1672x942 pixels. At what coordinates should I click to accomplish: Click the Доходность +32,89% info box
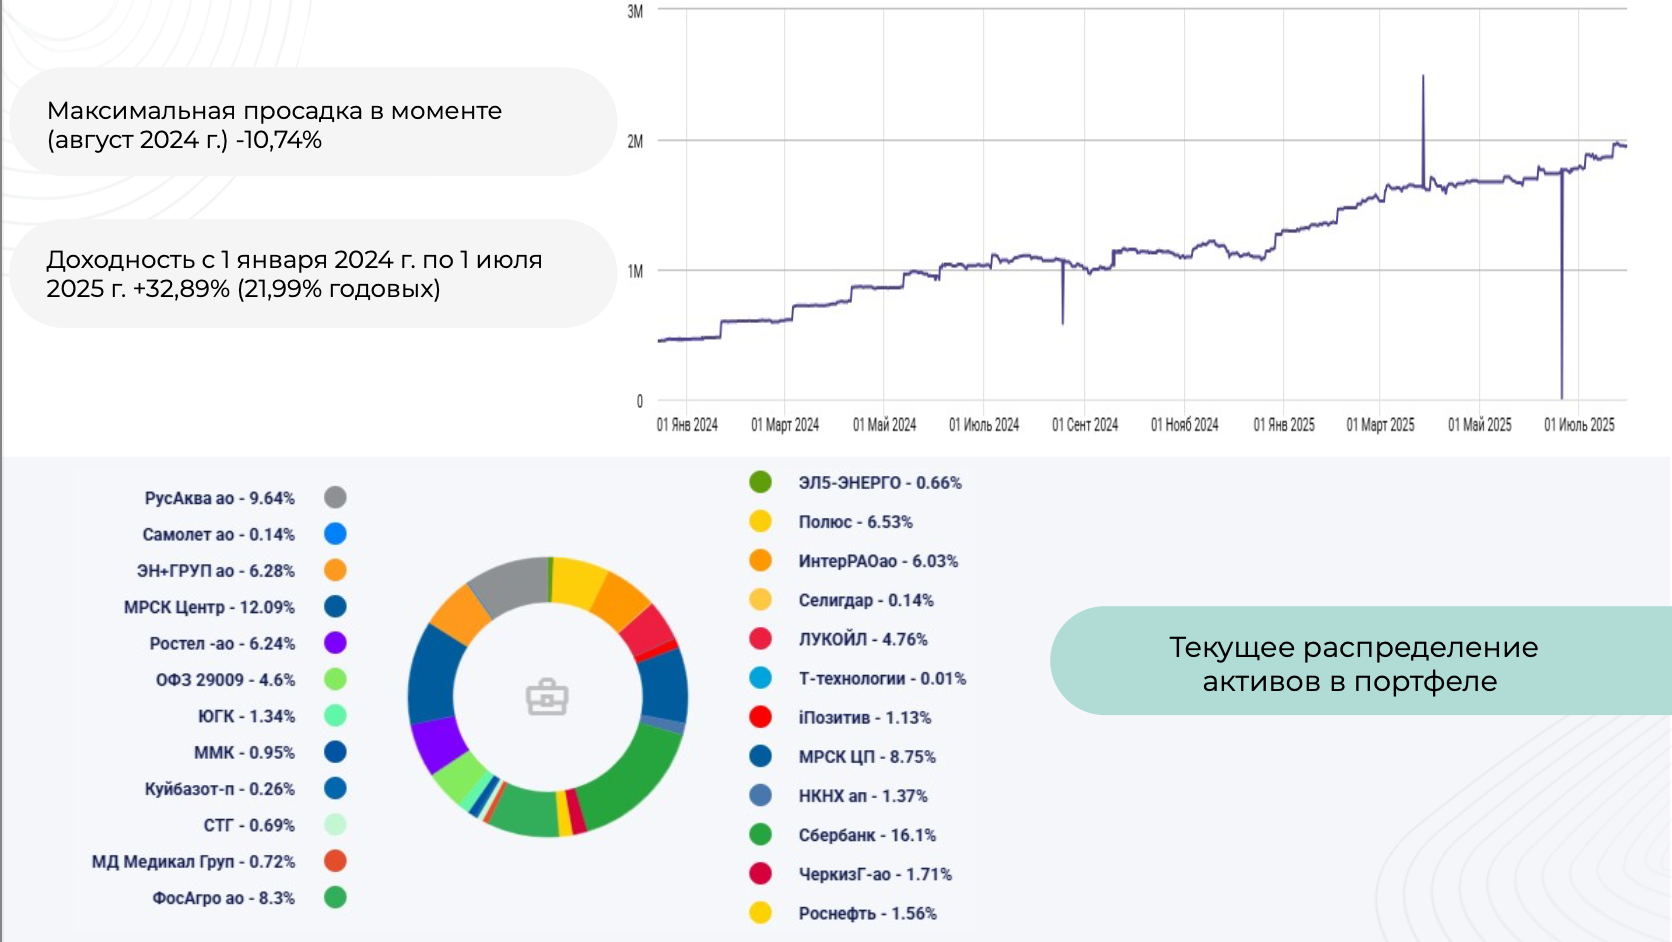[310, 274]
